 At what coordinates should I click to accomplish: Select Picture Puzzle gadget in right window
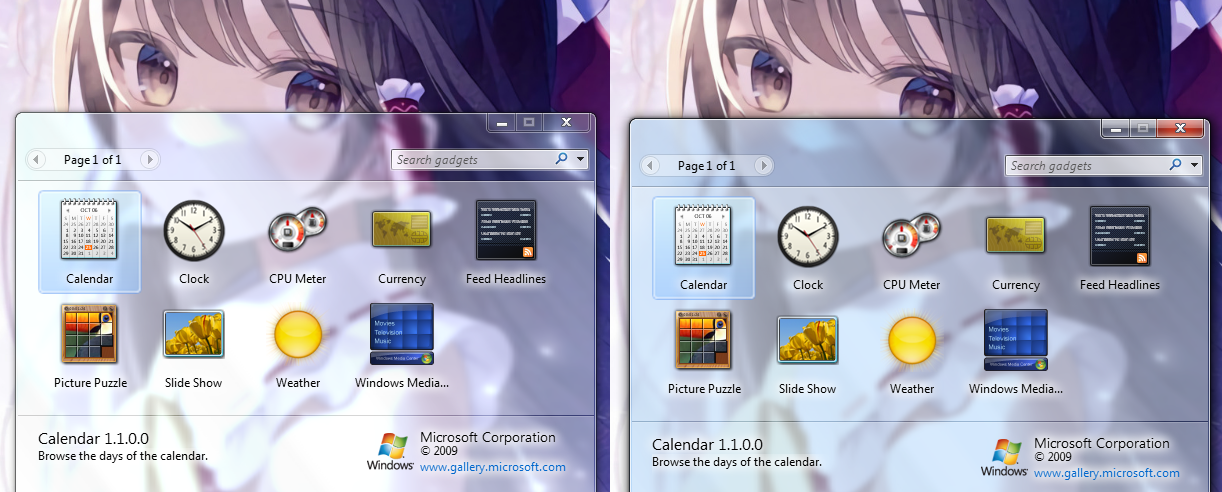(x=704, y=352)
